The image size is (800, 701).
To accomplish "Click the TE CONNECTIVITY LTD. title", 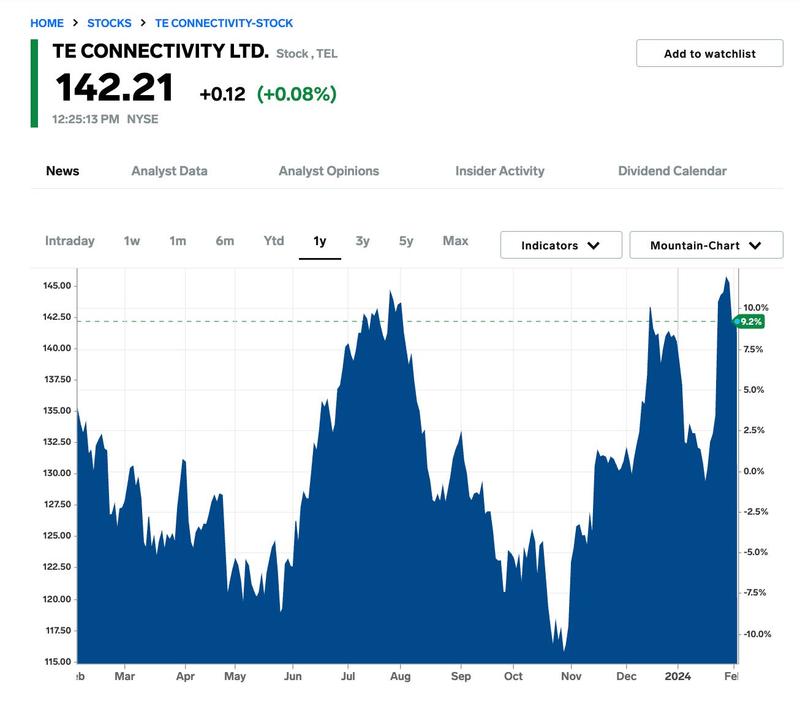I will [x=160, y=51].
